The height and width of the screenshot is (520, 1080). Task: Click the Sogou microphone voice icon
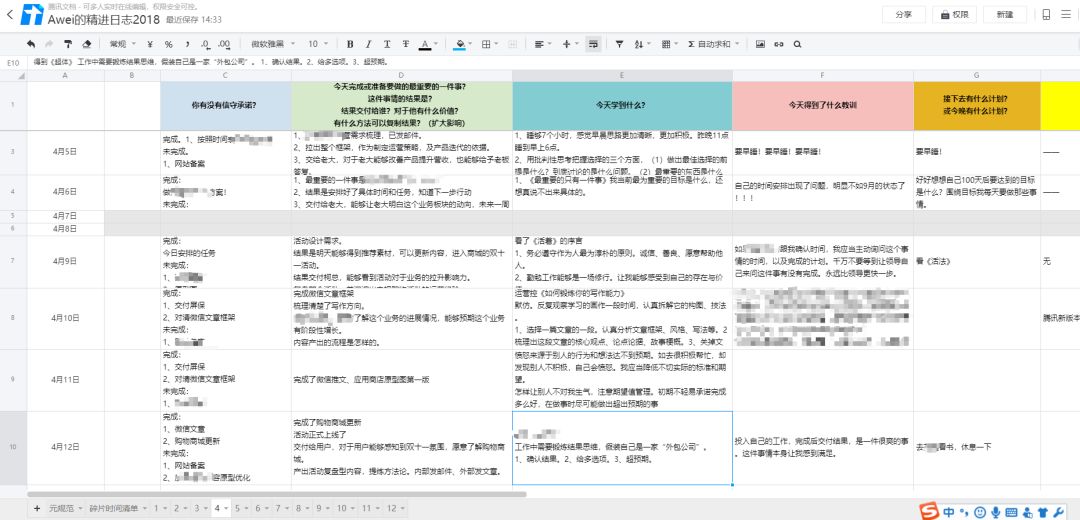pos(995,511)
